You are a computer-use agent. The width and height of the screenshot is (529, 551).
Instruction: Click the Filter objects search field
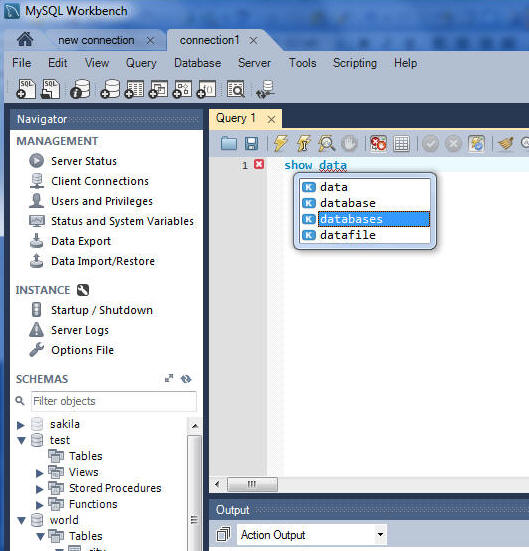point(114,401)
